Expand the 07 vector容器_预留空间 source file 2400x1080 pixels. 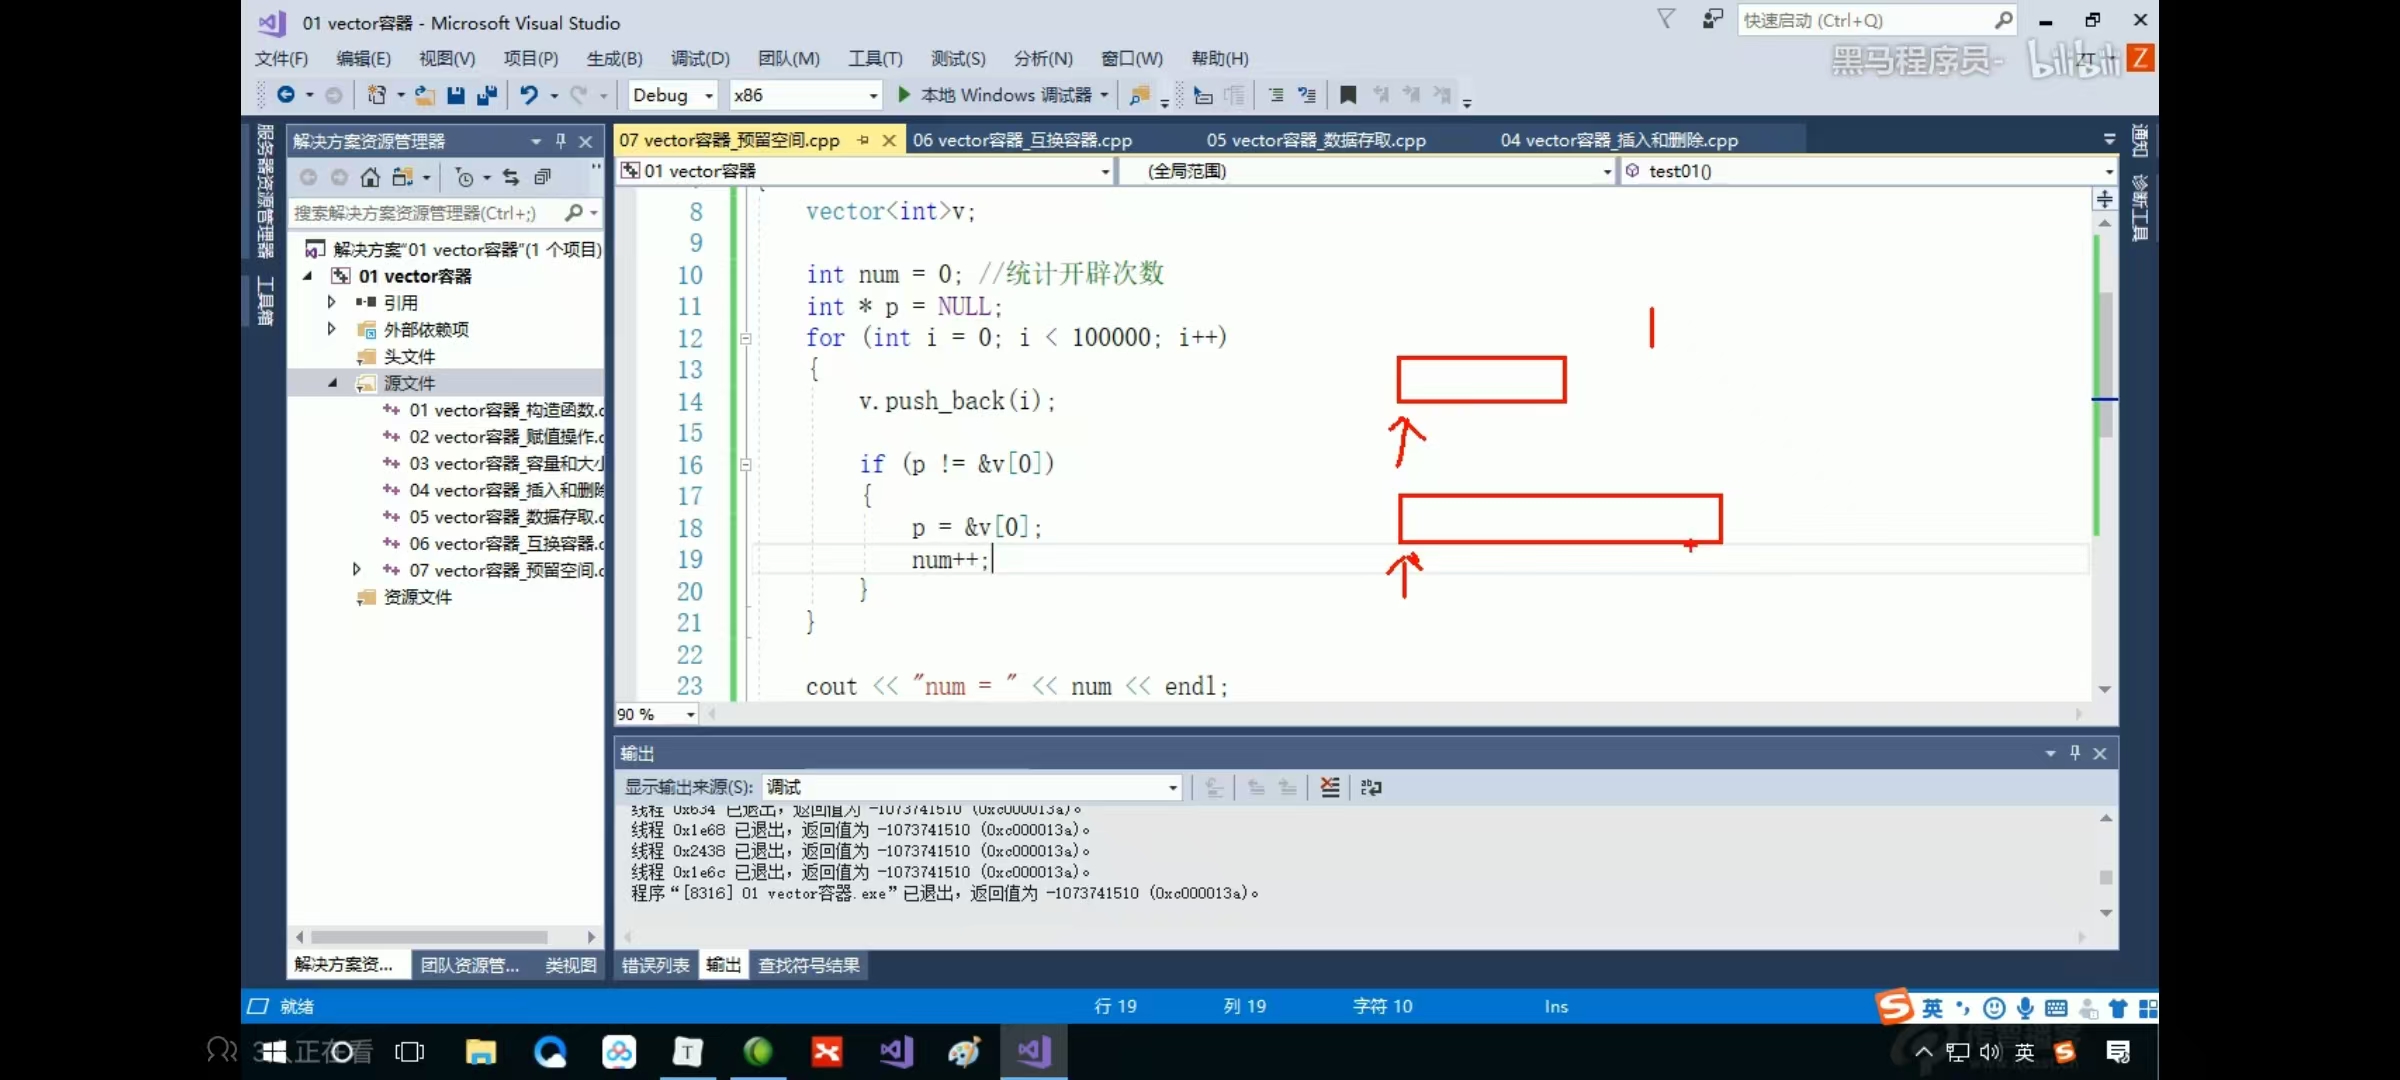(357, 570)
